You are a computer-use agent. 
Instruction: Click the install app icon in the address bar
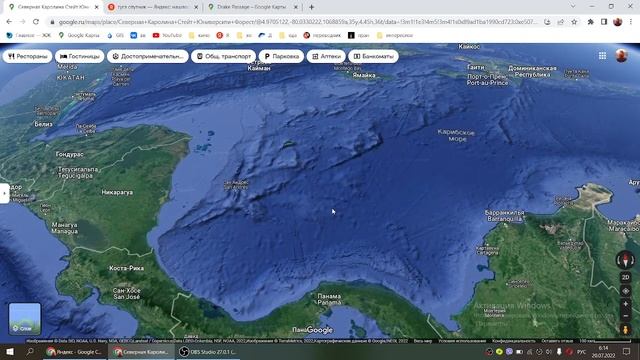(547, 22)
